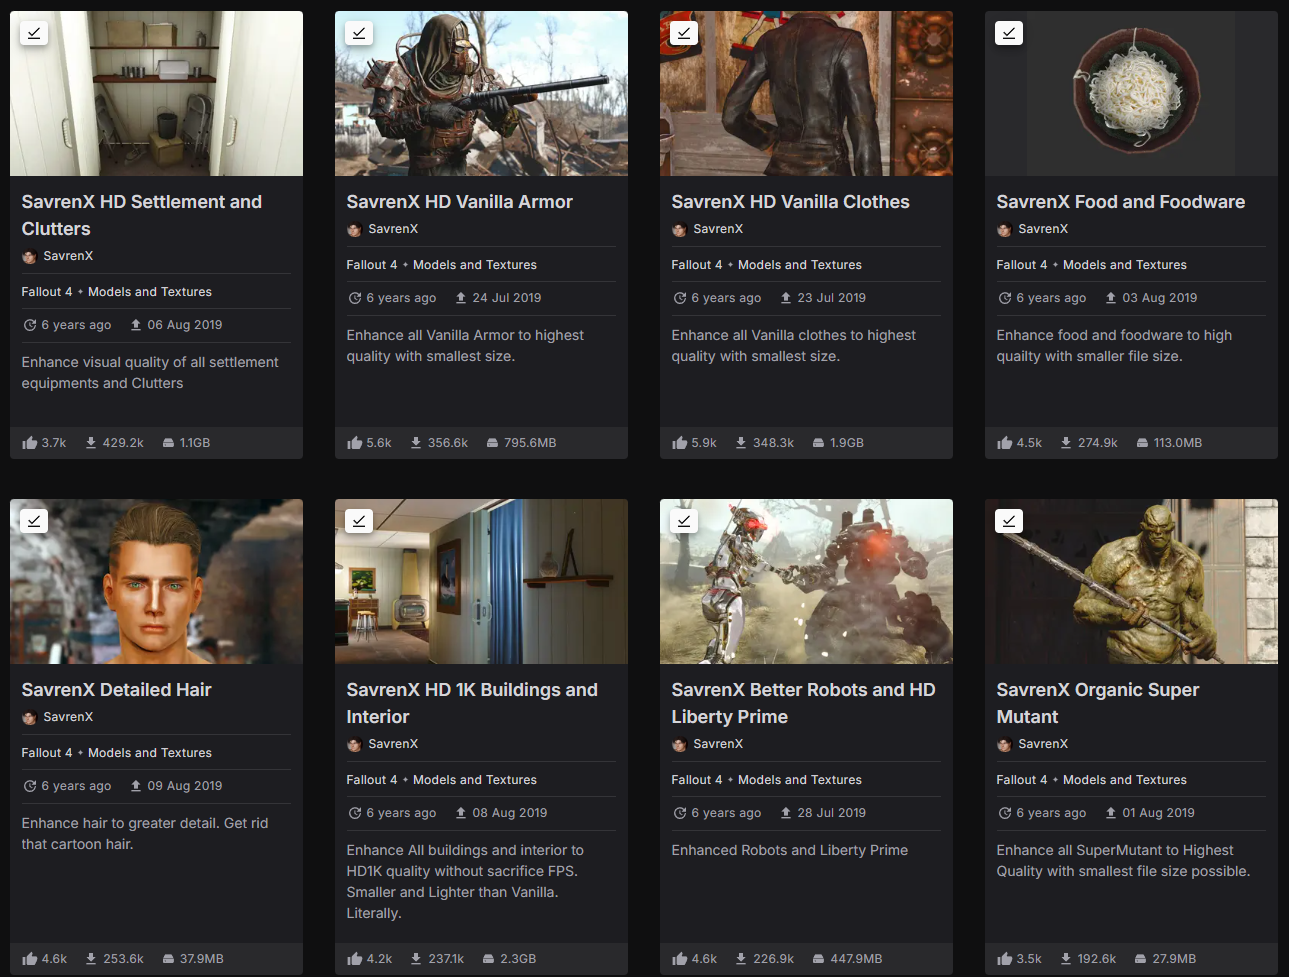Open SavrenX HD Vanilla Armor mod title

[x=459, y=202]
